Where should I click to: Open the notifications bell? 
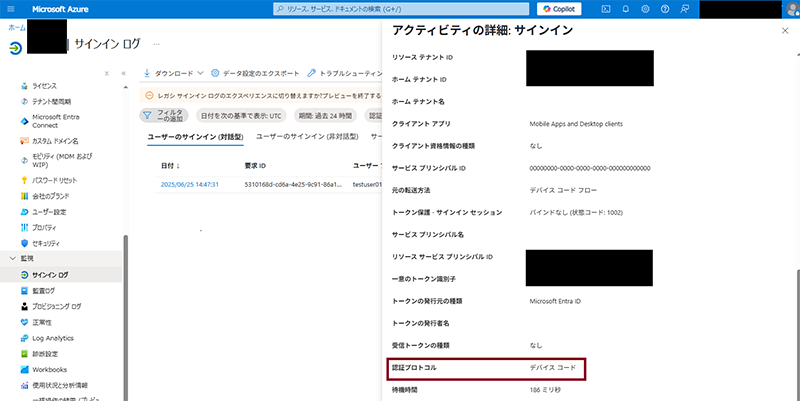pos(626,9)
